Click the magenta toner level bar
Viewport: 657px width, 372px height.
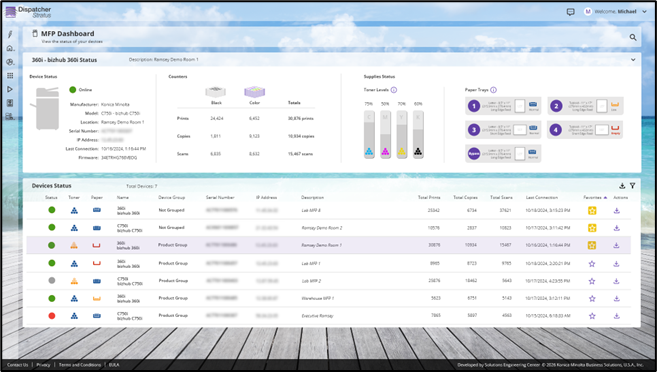point(385,134)
